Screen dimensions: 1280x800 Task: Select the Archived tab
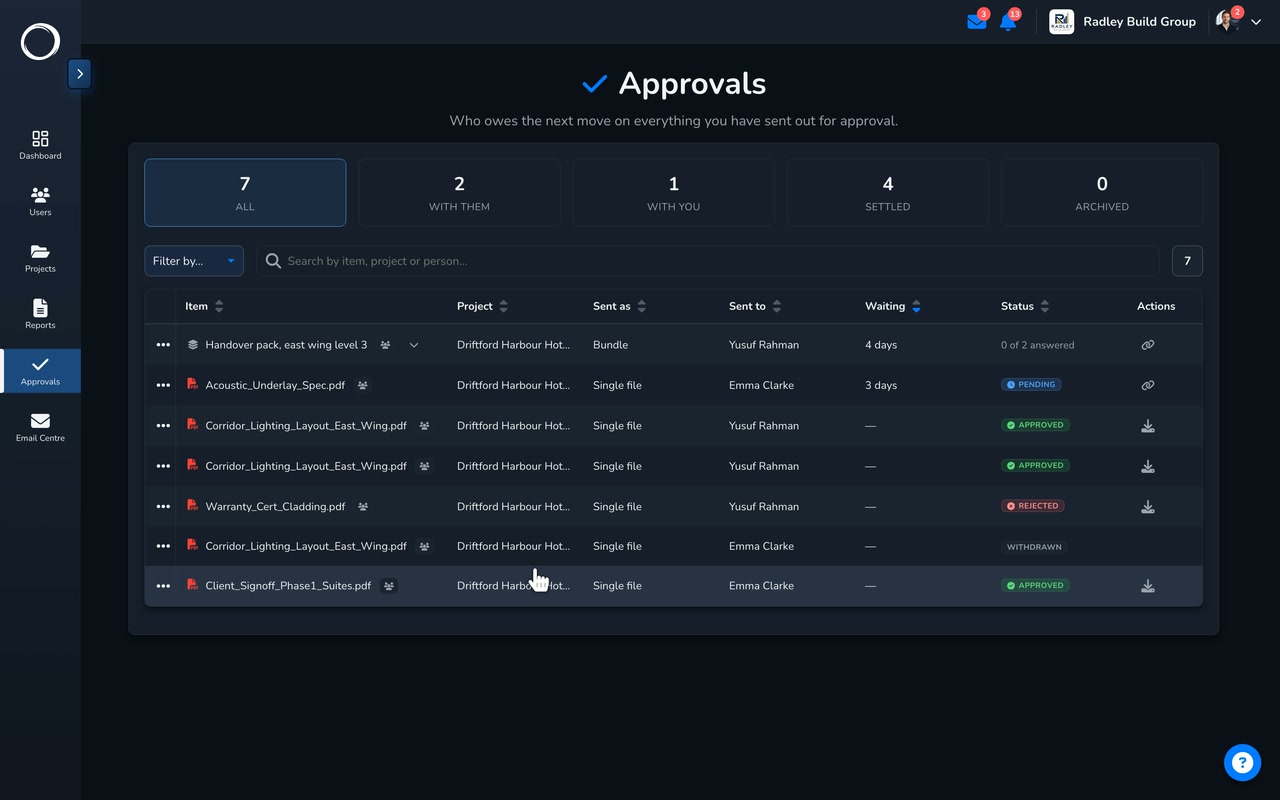[x=1102, y=193]
